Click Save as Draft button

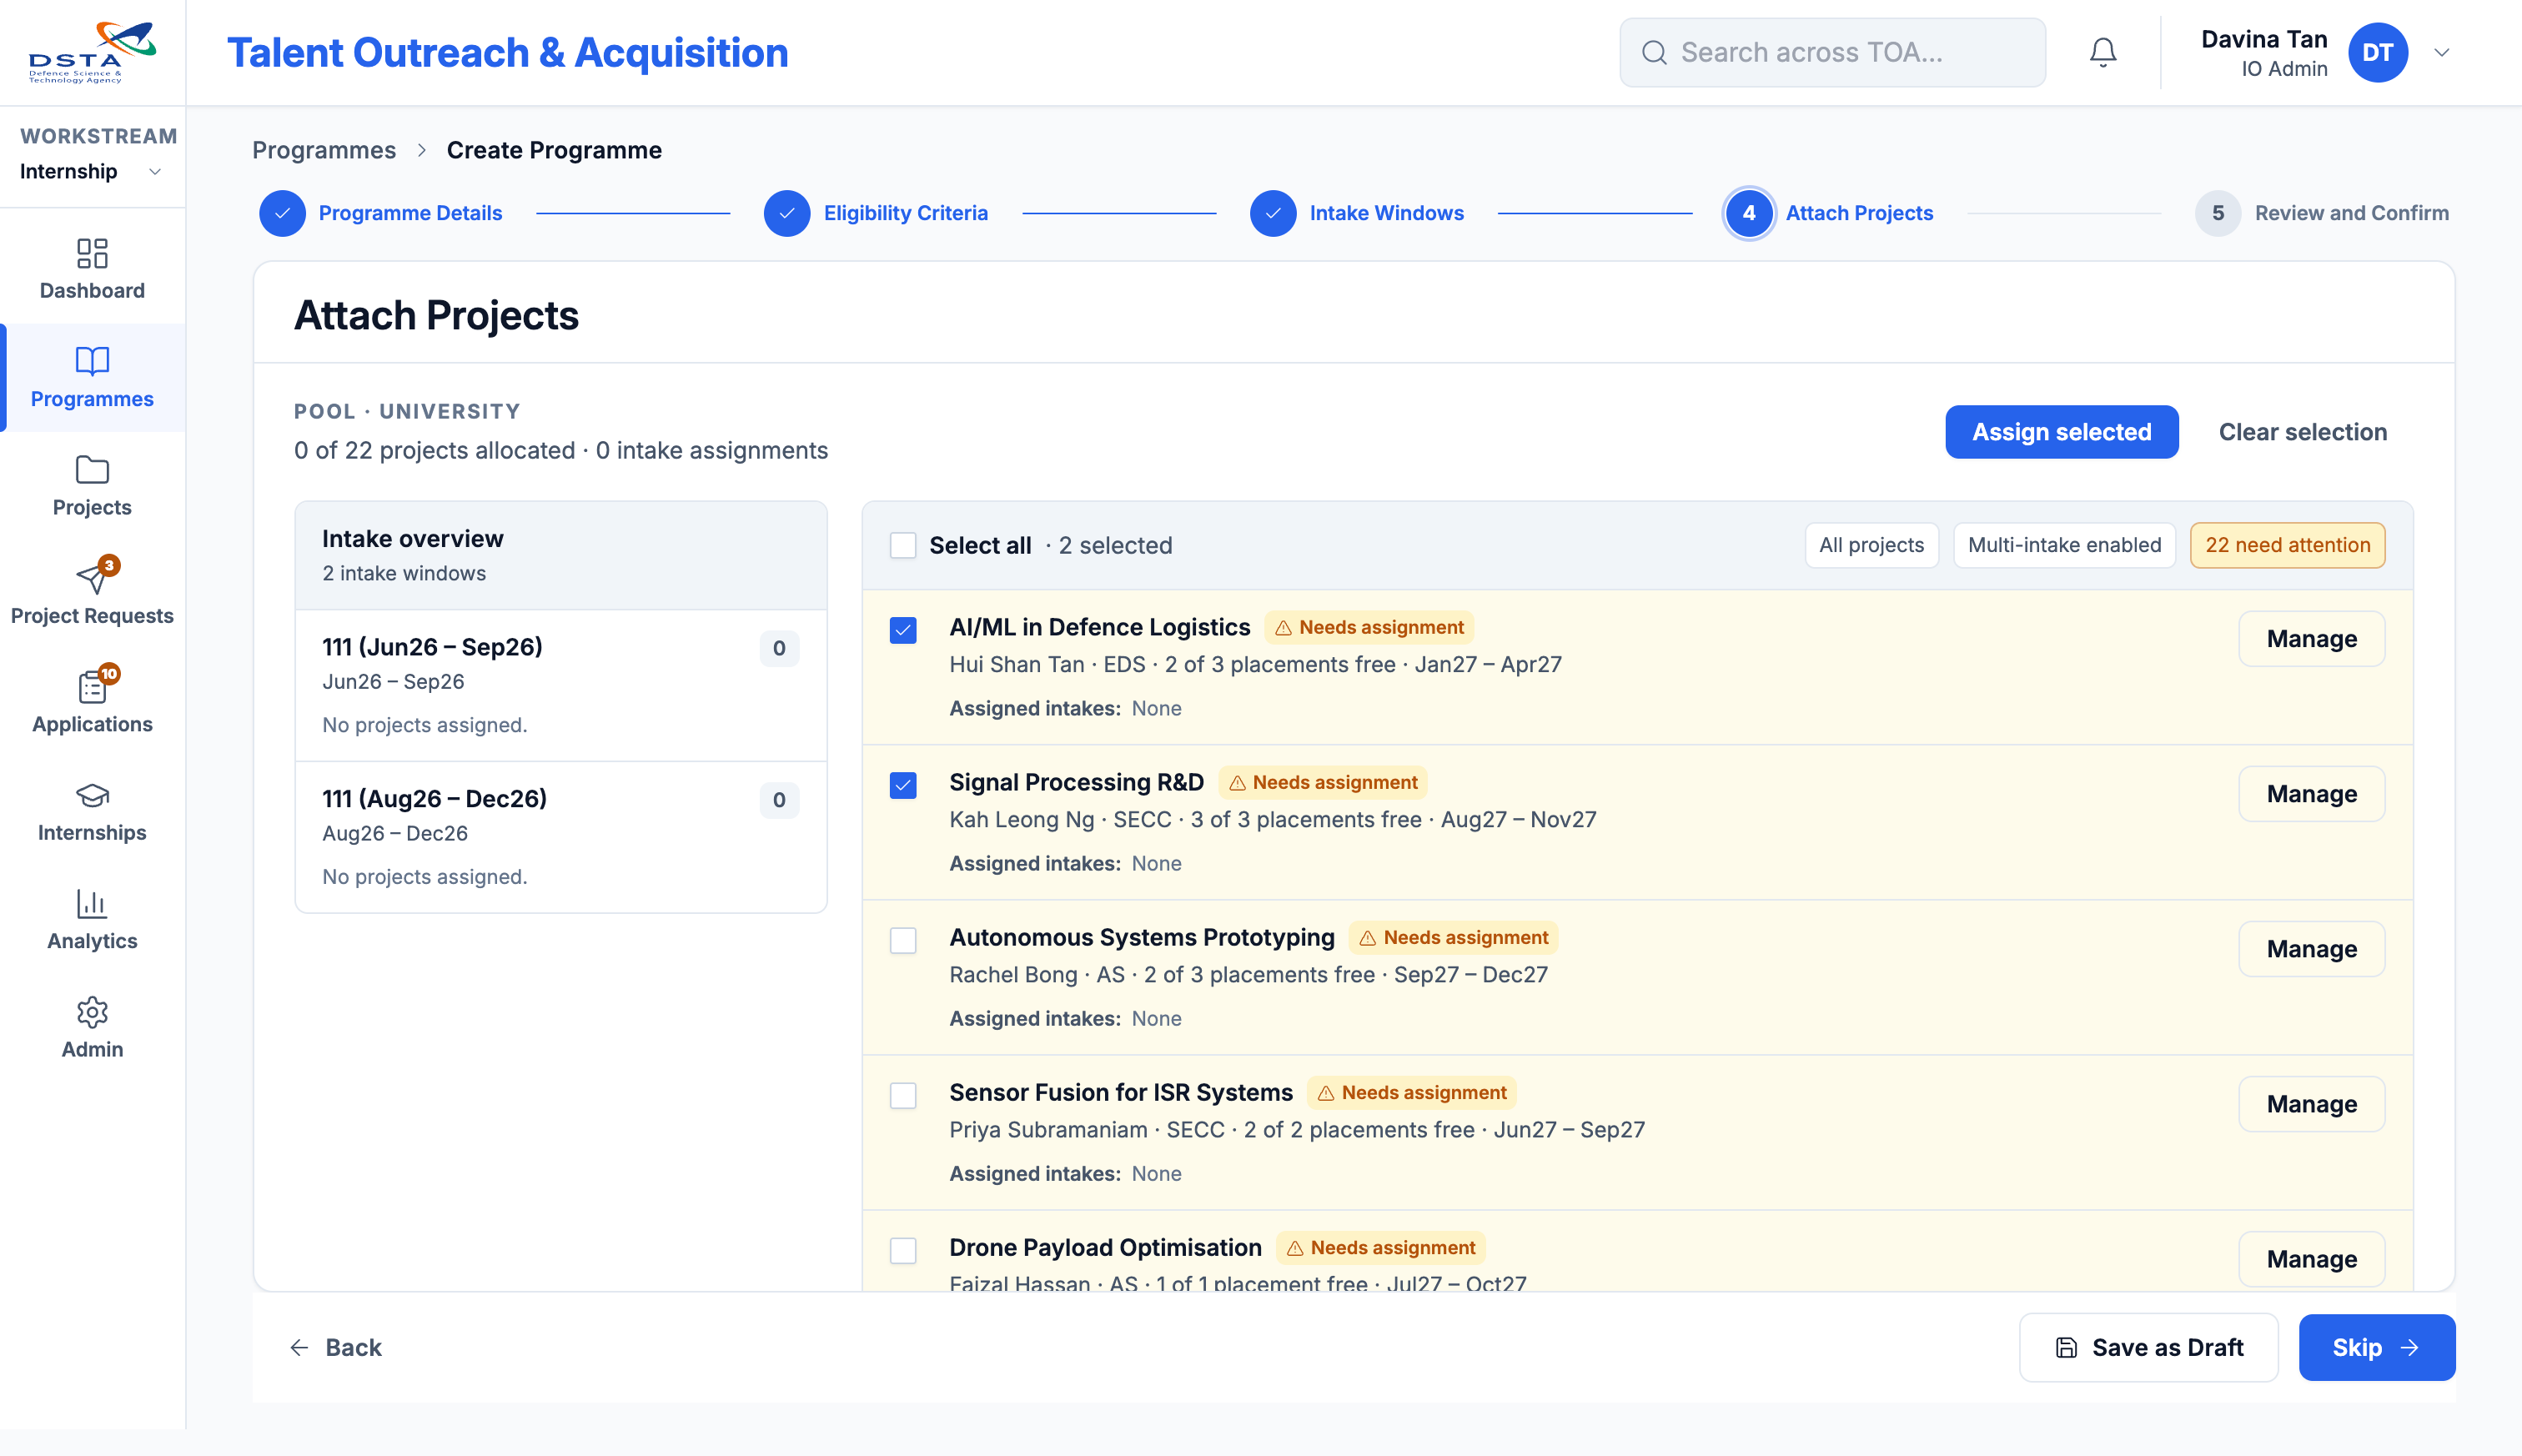point(2148,1348)
